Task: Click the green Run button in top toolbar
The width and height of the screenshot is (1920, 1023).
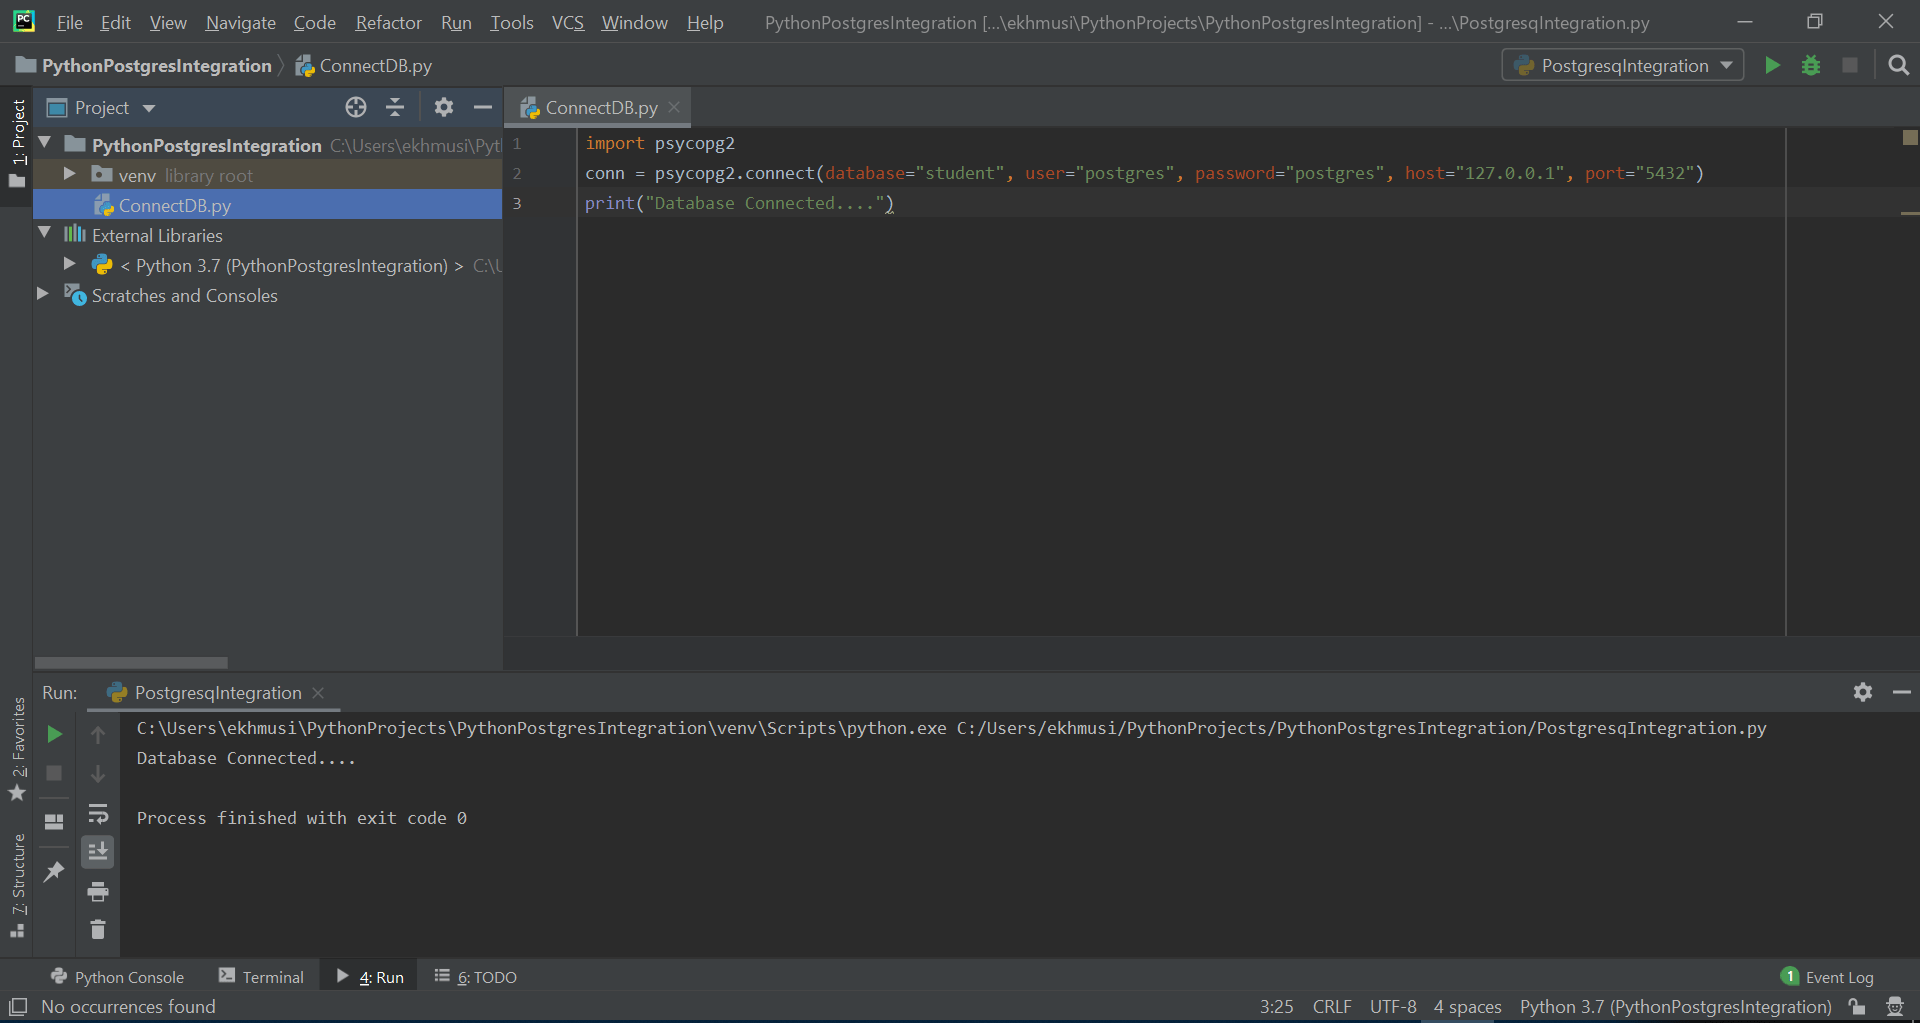Action: 1772,66
